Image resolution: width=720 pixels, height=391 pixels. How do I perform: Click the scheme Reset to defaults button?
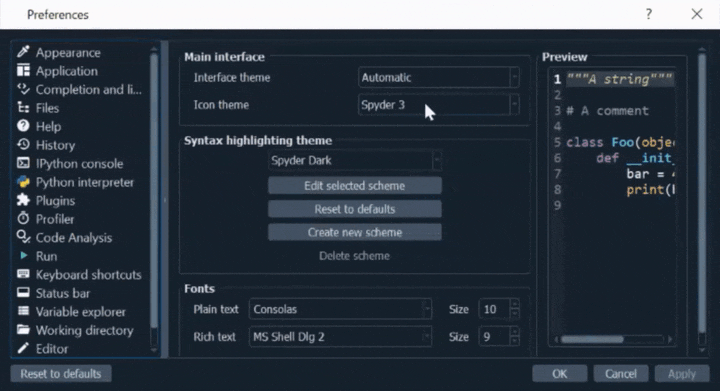point(355,209)
